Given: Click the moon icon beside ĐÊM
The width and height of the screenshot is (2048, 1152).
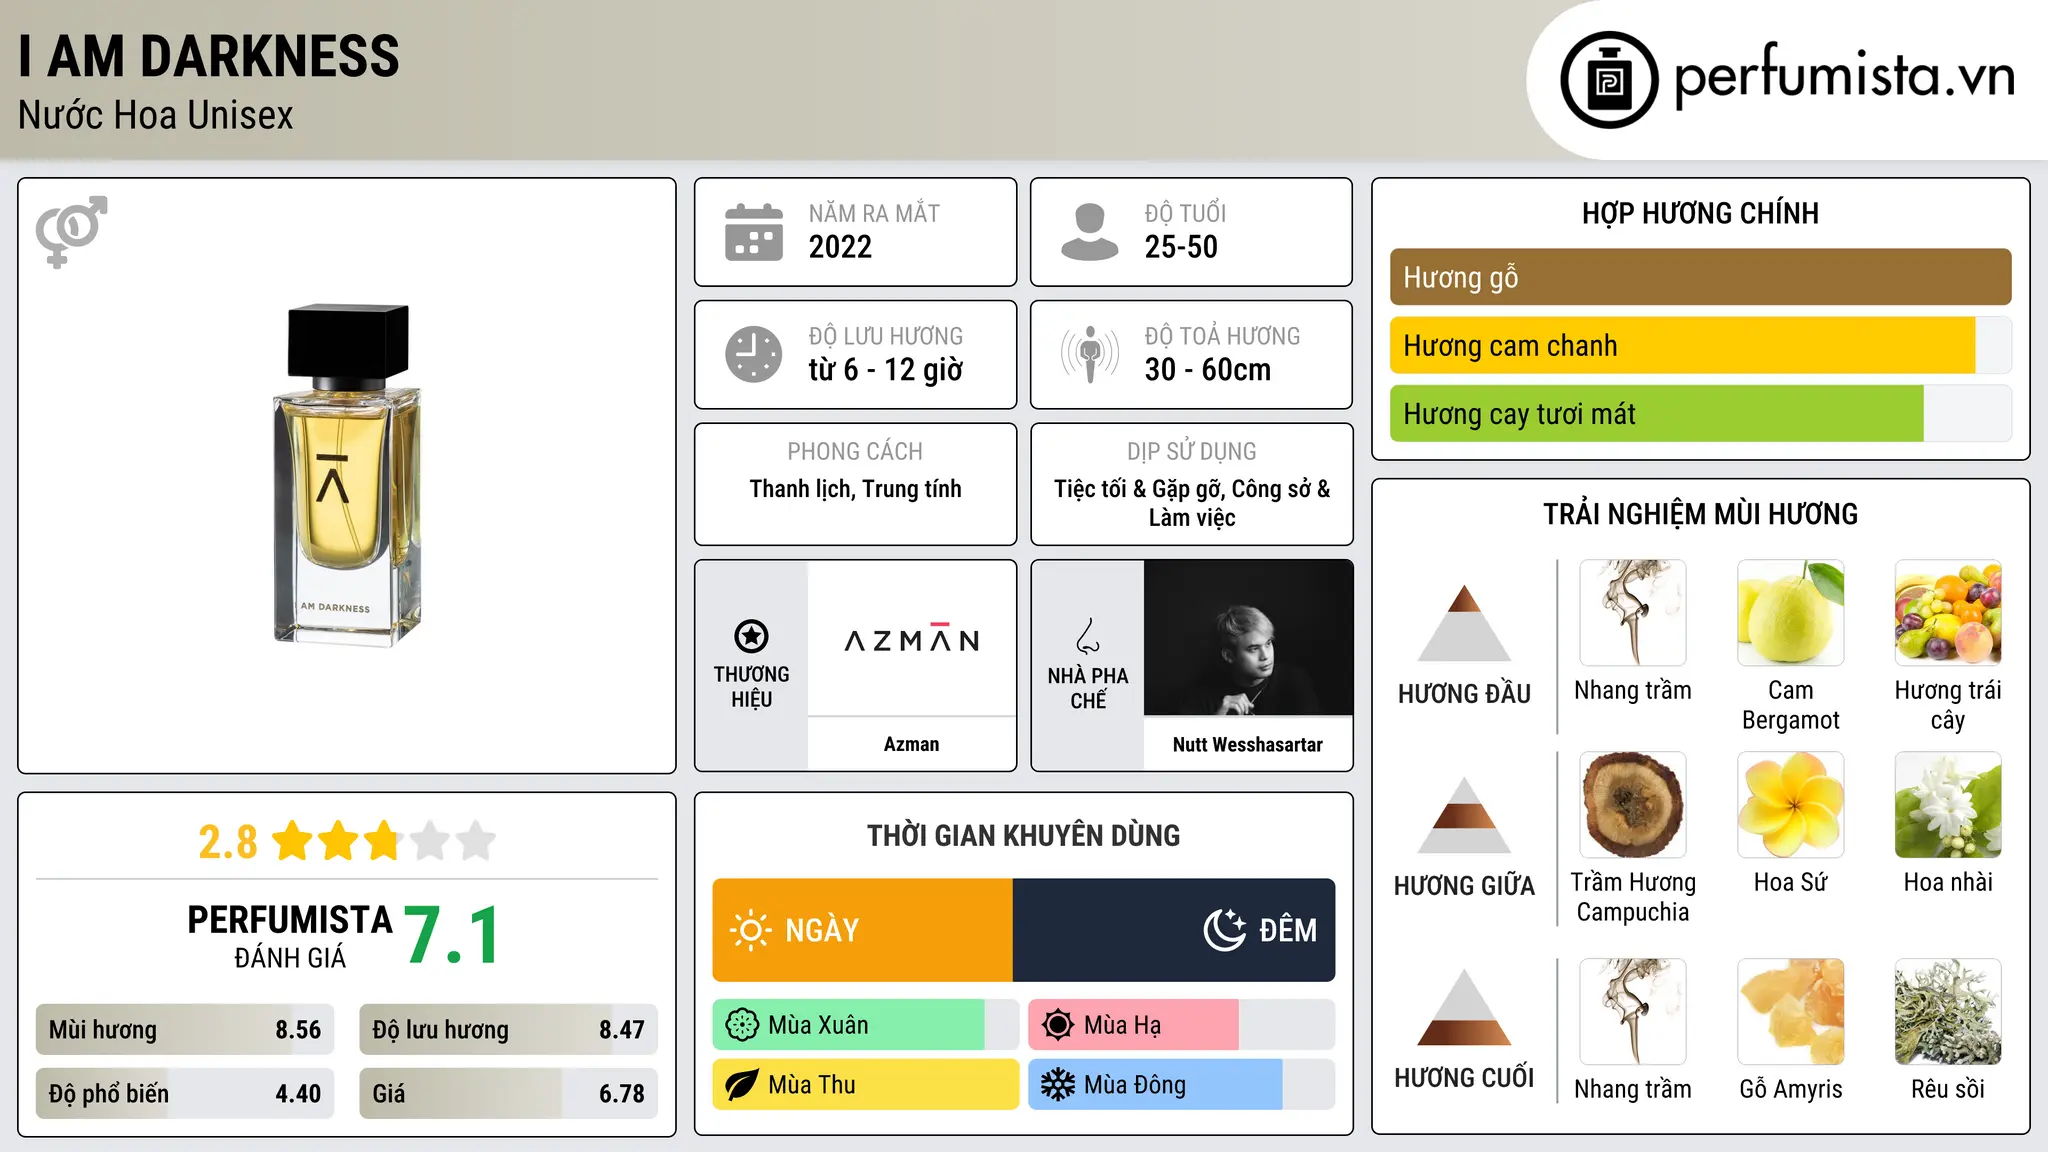Looking at the screenshot, I should (1224, 930).
